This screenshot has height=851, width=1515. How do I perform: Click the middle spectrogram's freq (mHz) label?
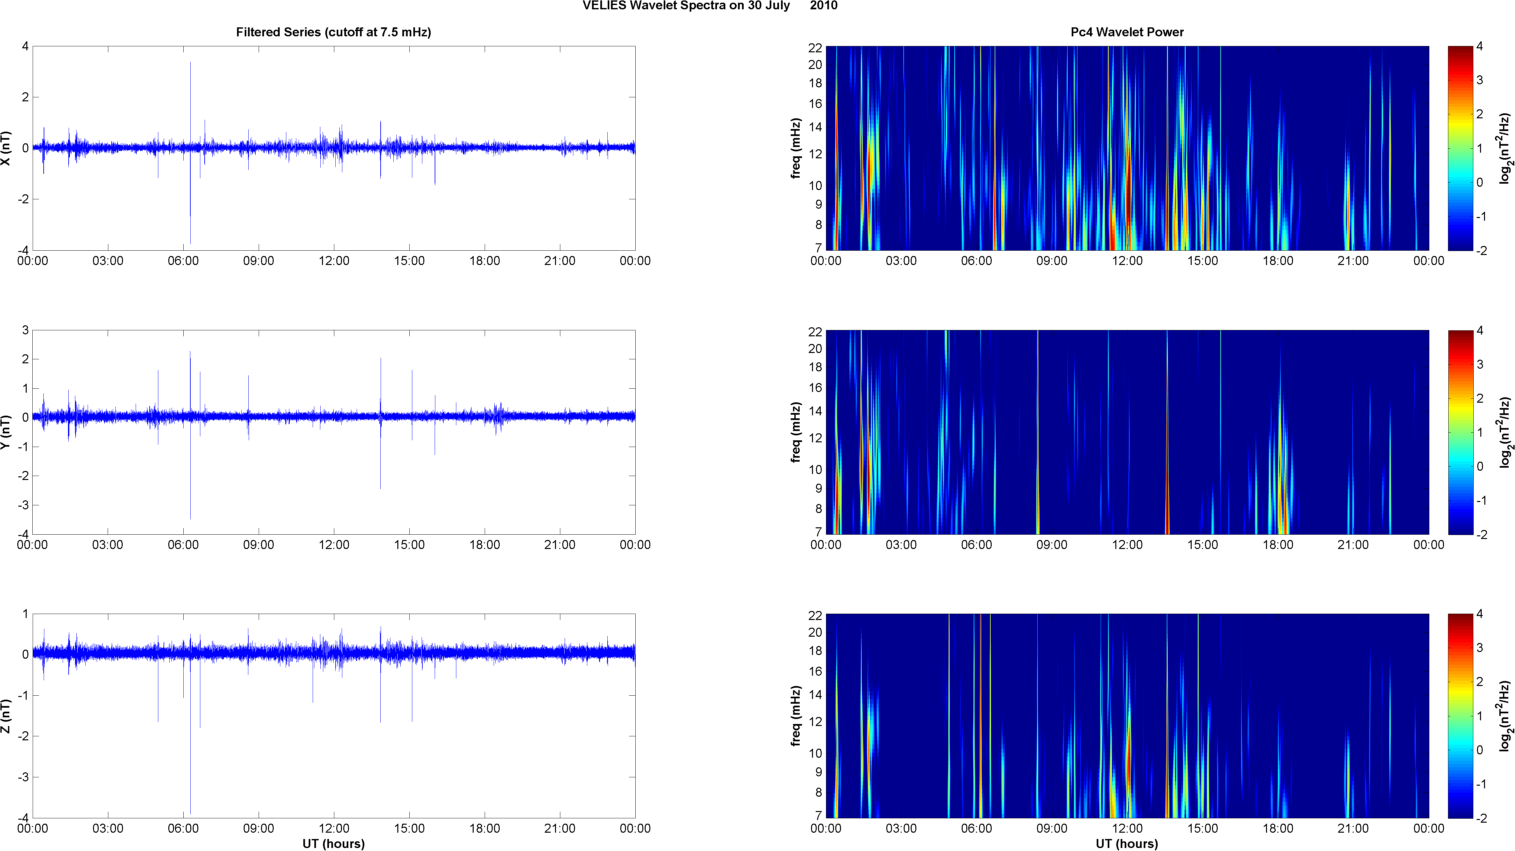[x=796, y=432]
